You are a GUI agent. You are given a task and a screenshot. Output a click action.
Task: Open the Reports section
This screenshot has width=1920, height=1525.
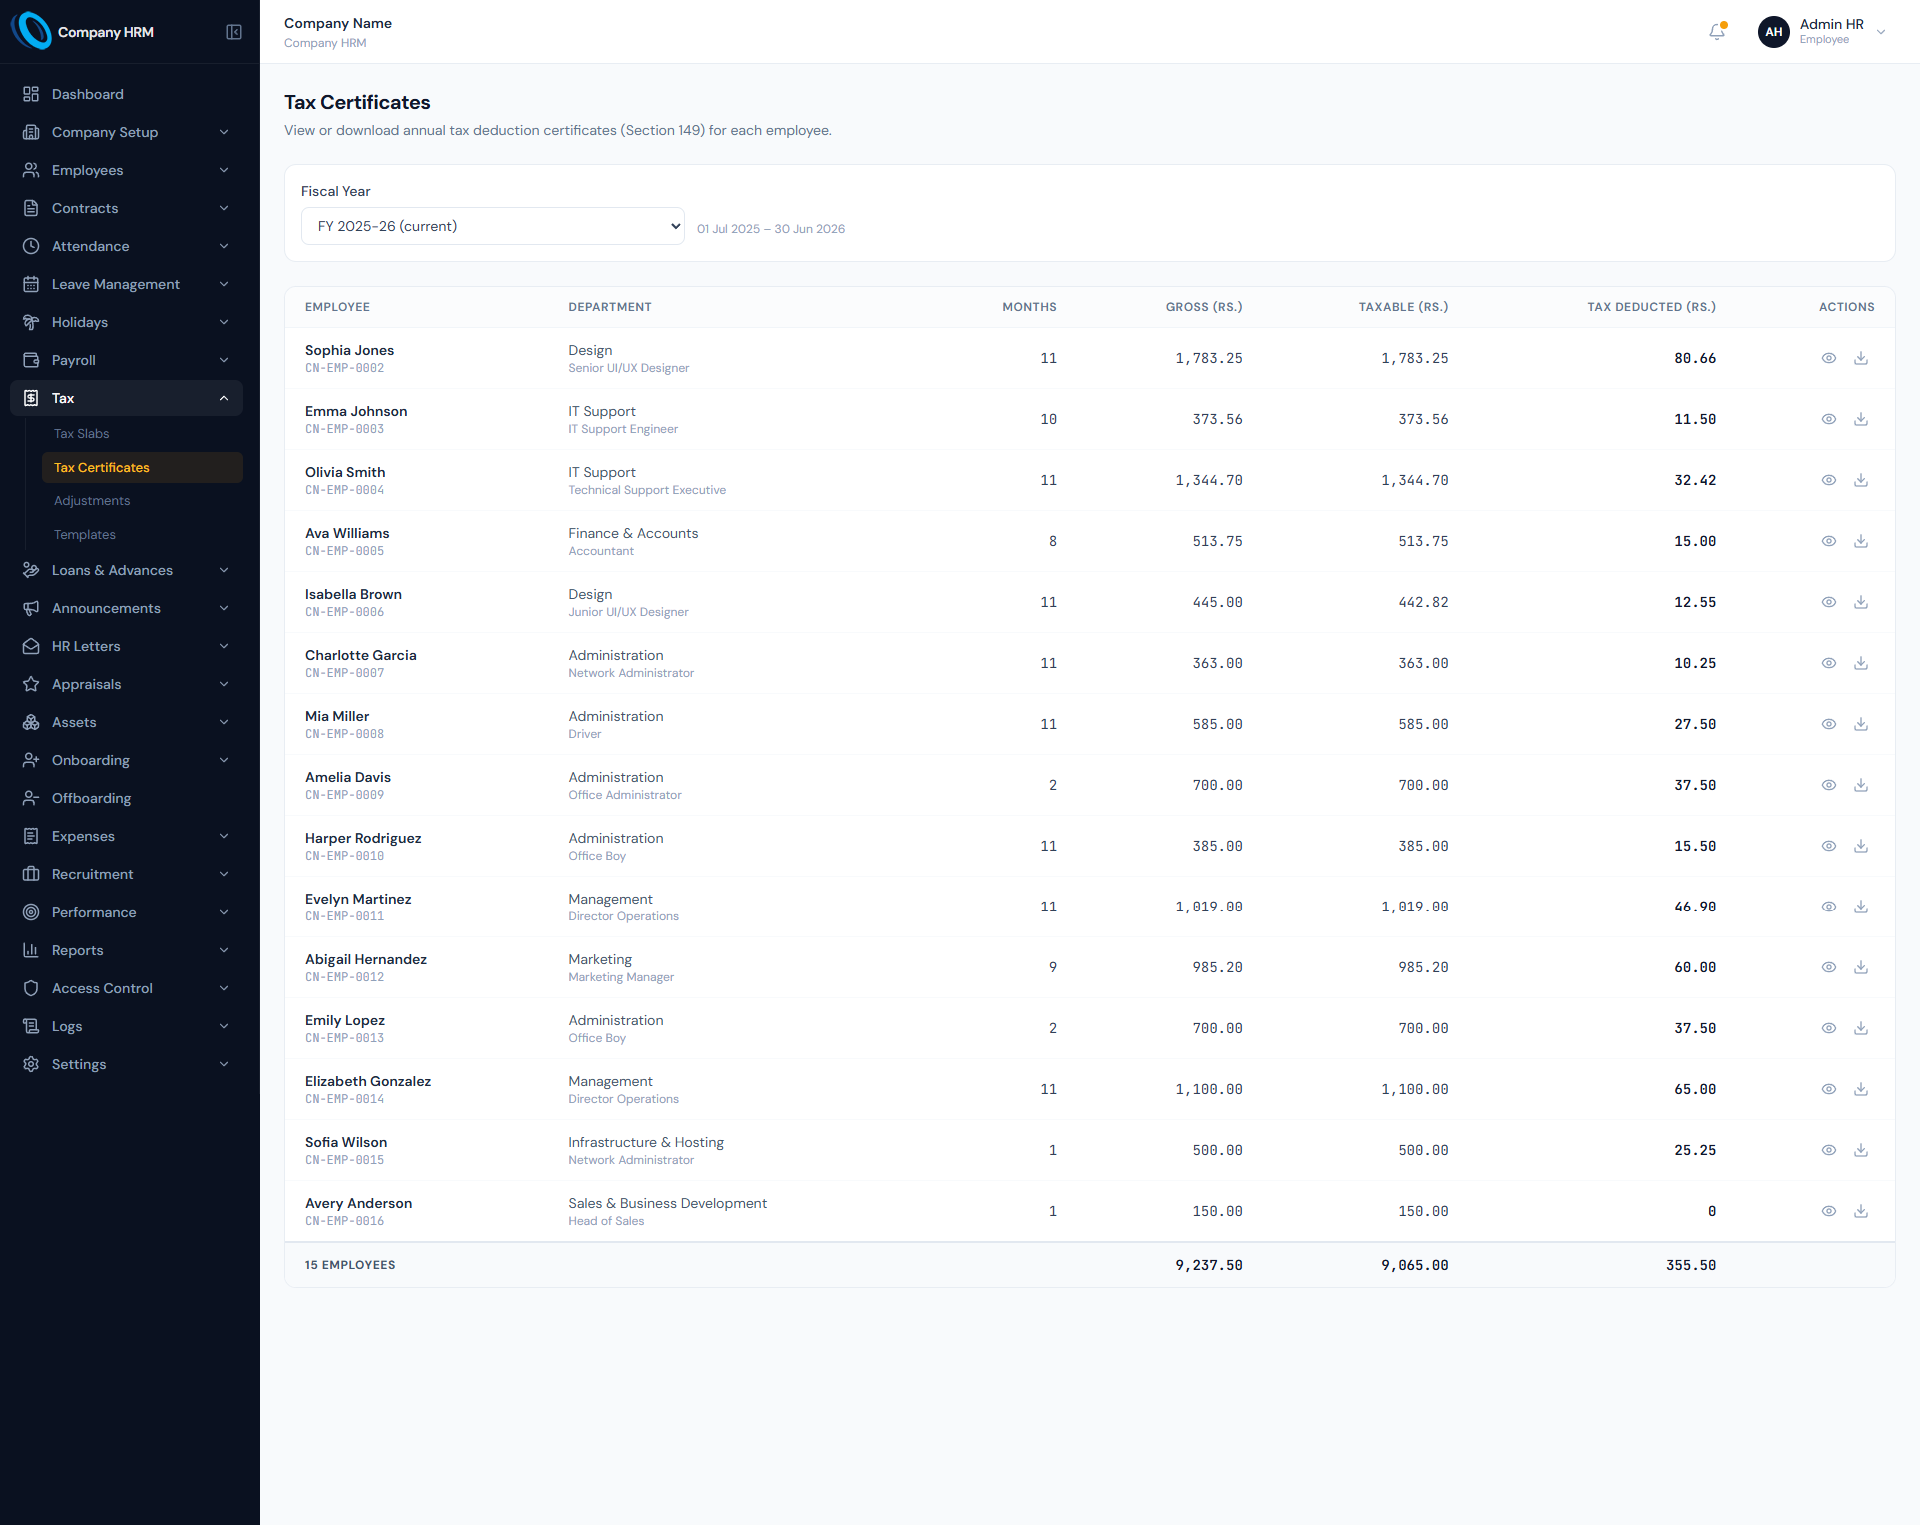point(126,950)
